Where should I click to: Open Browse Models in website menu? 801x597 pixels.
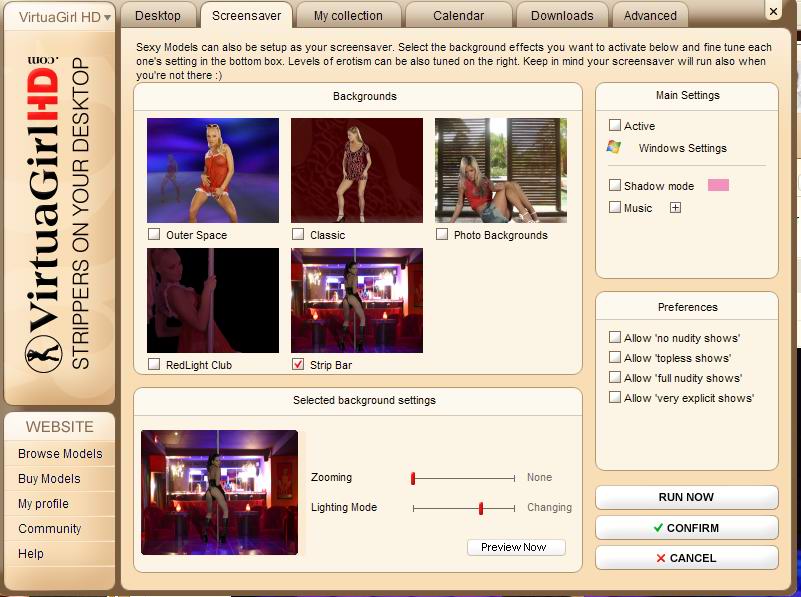coord(60,453)
